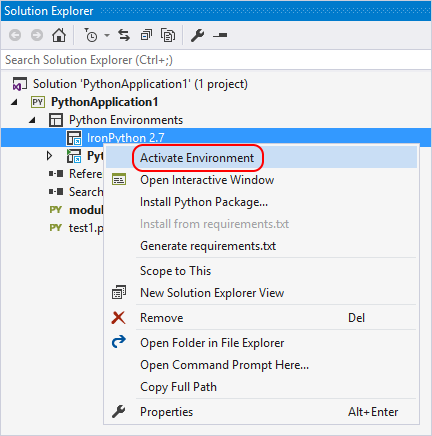Select the test1.py file

click(x=86, y=228)
